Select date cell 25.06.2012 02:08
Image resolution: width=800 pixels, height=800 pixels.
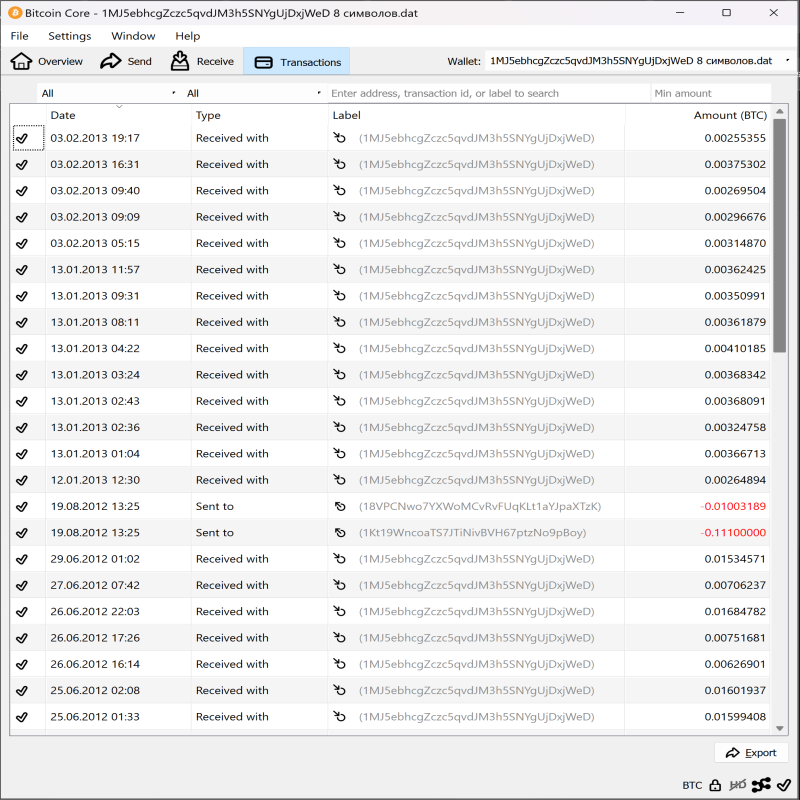coord(95,690)
